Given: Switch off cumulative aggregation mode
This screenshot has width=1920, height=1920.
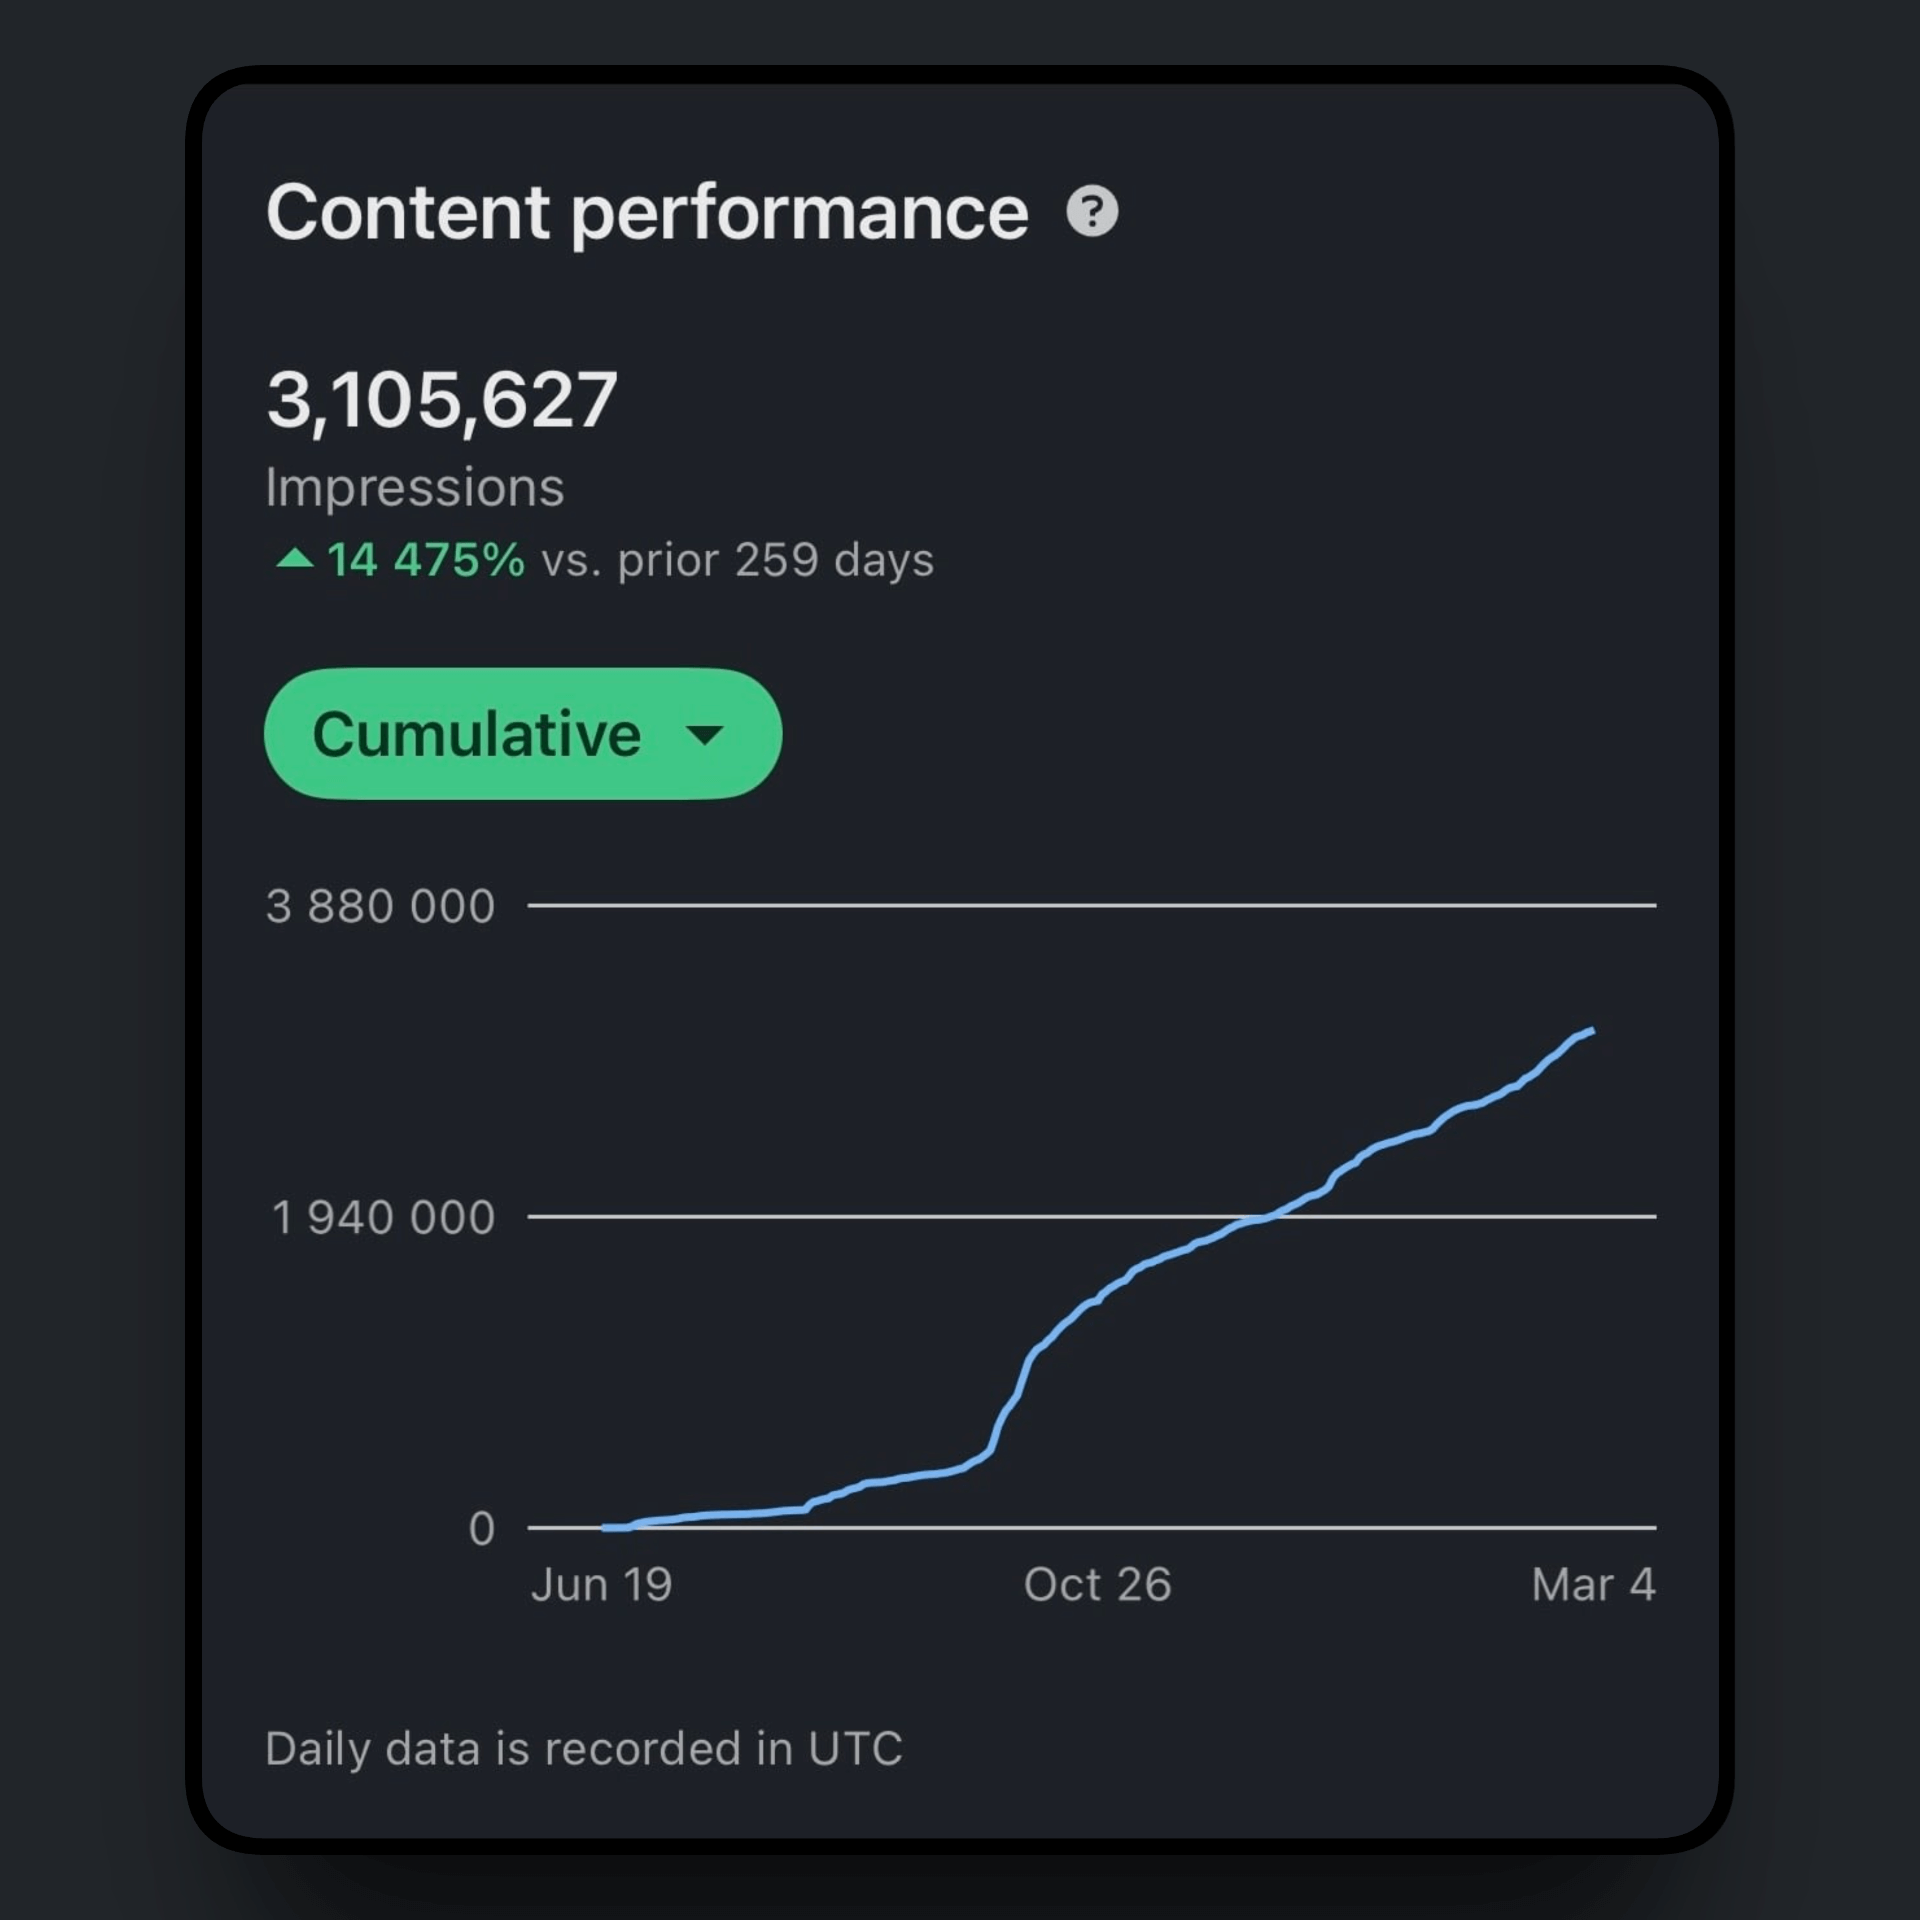Looking at the screenshot, I should [x=520, y=735].
